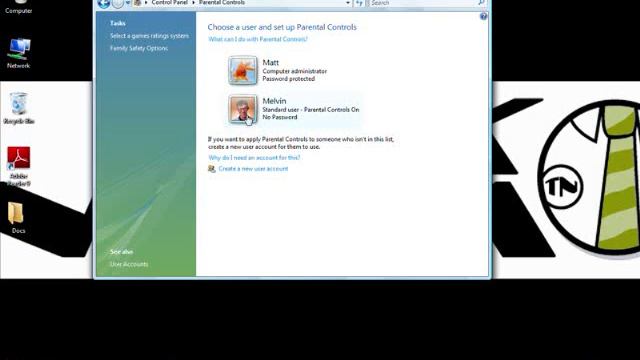Click 'No Password' text under Melvin
This screenshot has width=640, height=360.
coord(280,117)
